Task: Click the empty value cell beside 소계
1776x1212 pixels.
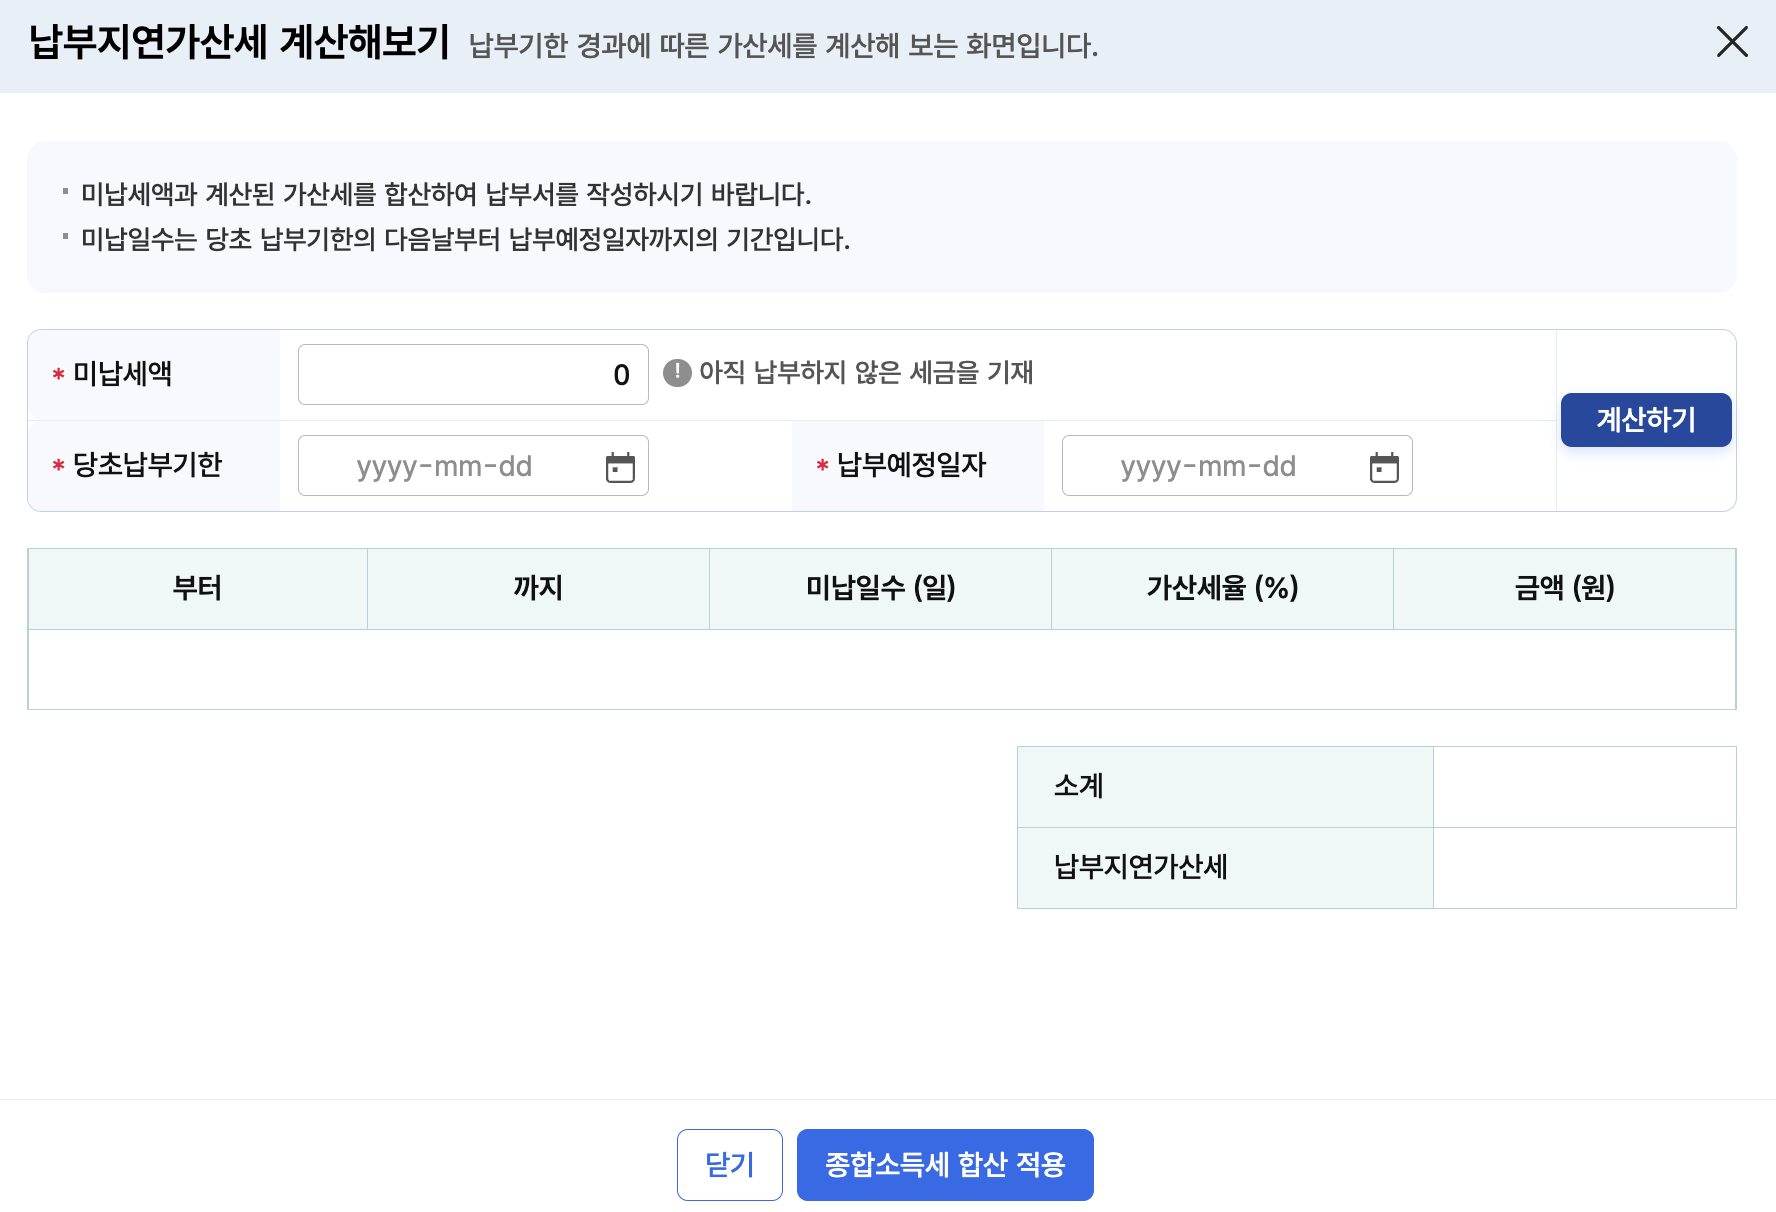Action: tap(1585, 787)
